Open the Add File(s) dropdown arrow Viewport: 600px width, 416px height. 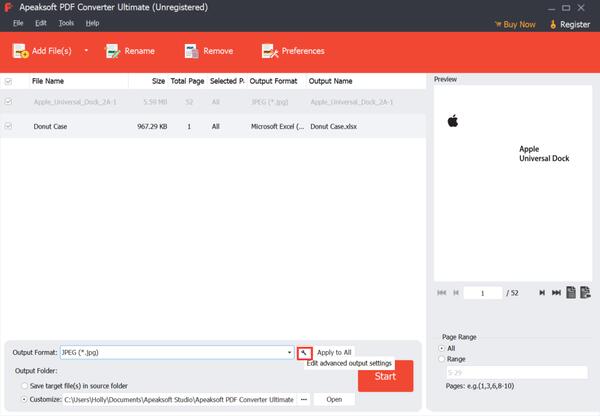click(x=86, y=50)
